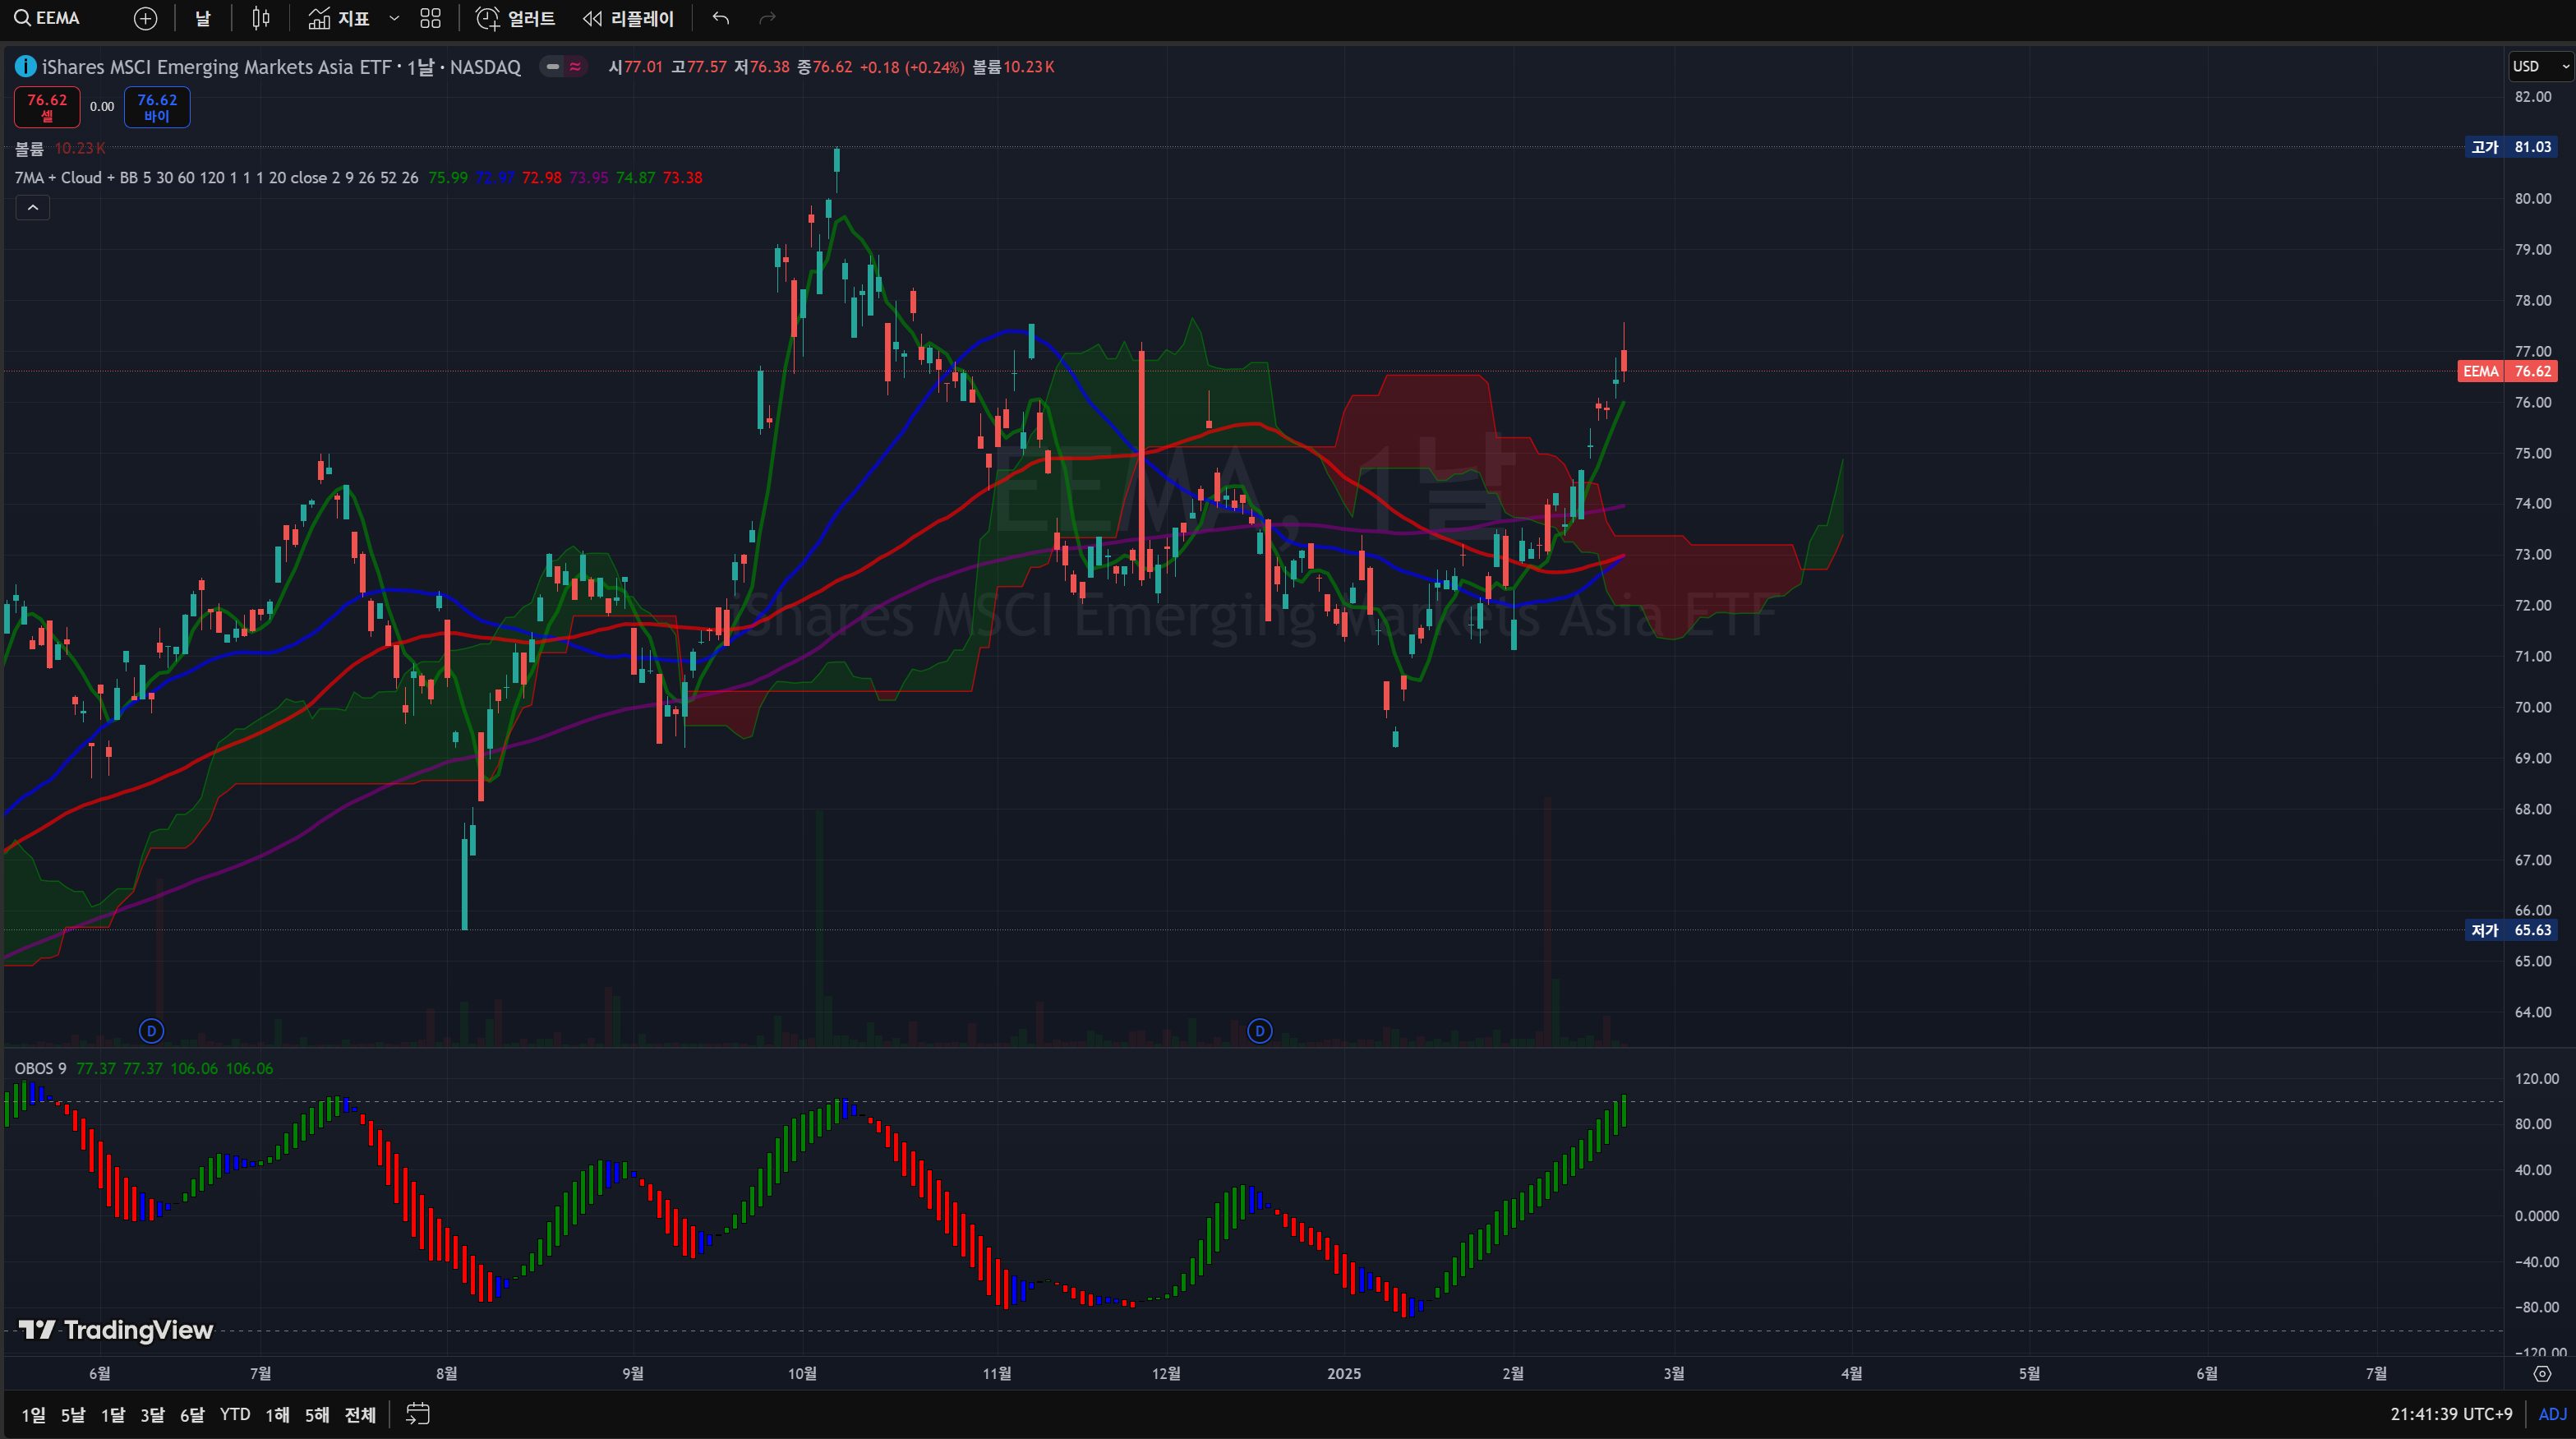The width and height of the screenshot is (2576, 1439).
Task: Click the add symbol plus icon
Action: (145, 18)
